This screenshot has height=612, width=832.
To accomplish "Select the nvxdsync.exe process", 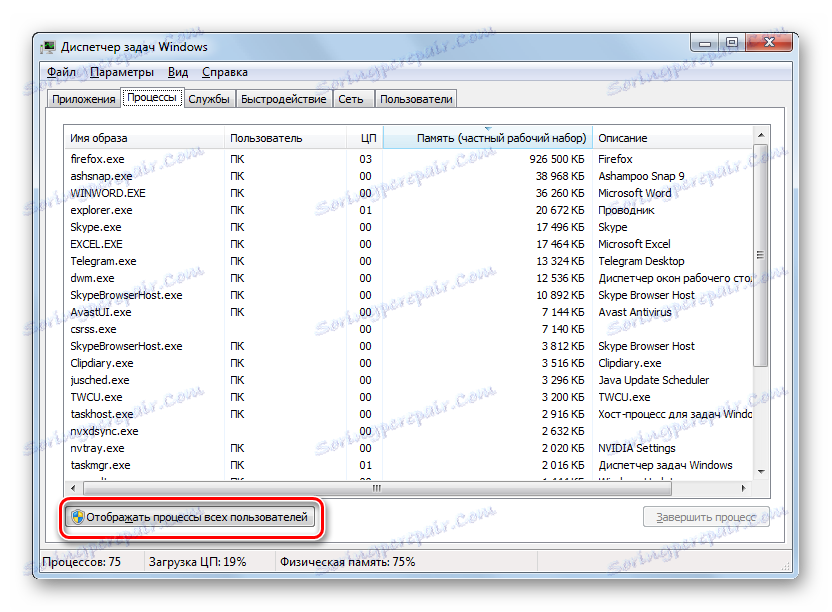I will 409,431.
